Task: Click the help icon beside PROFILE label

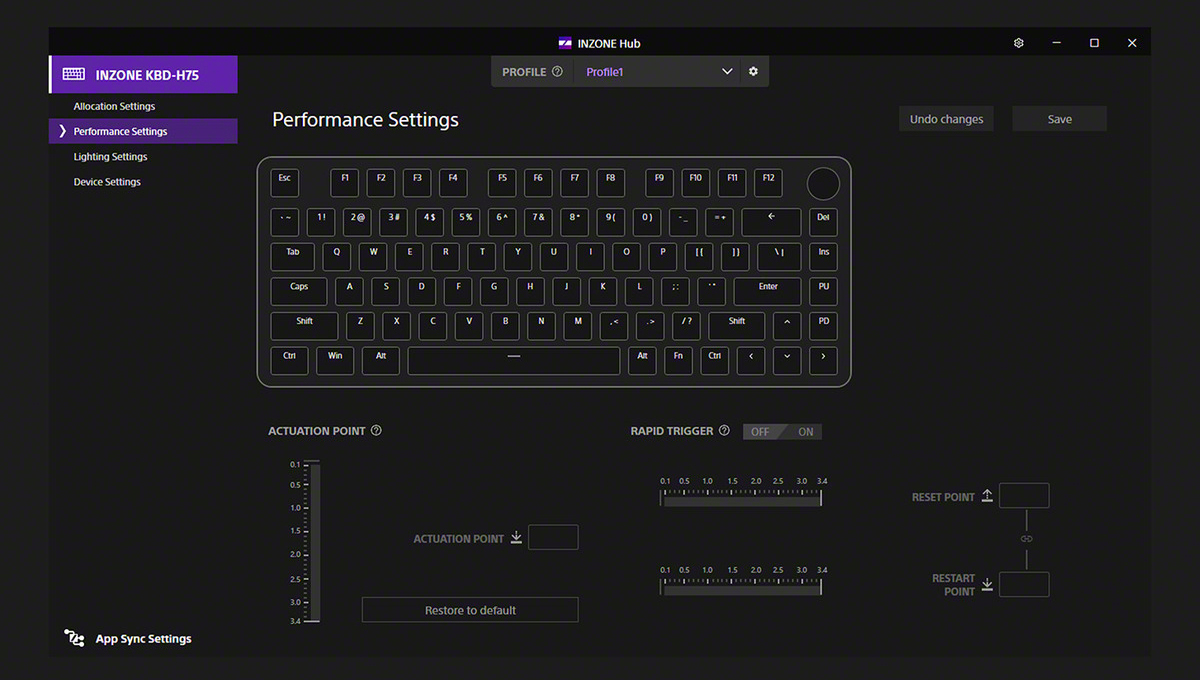Action: 557,72
